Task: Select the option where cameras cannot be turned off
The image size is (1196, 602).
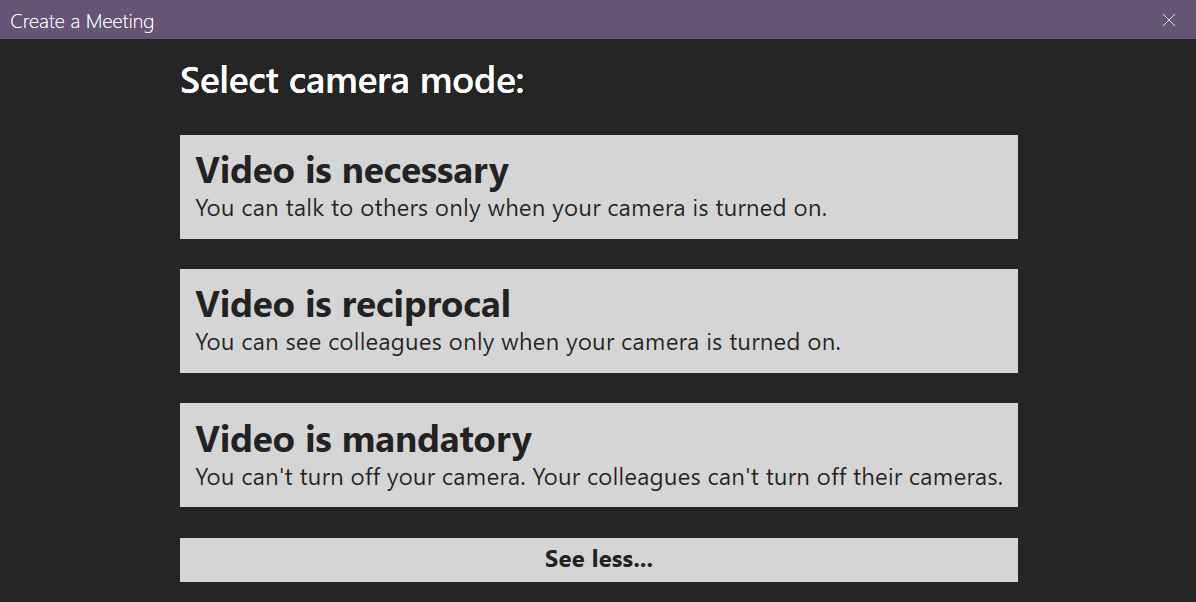Action: 598,455
